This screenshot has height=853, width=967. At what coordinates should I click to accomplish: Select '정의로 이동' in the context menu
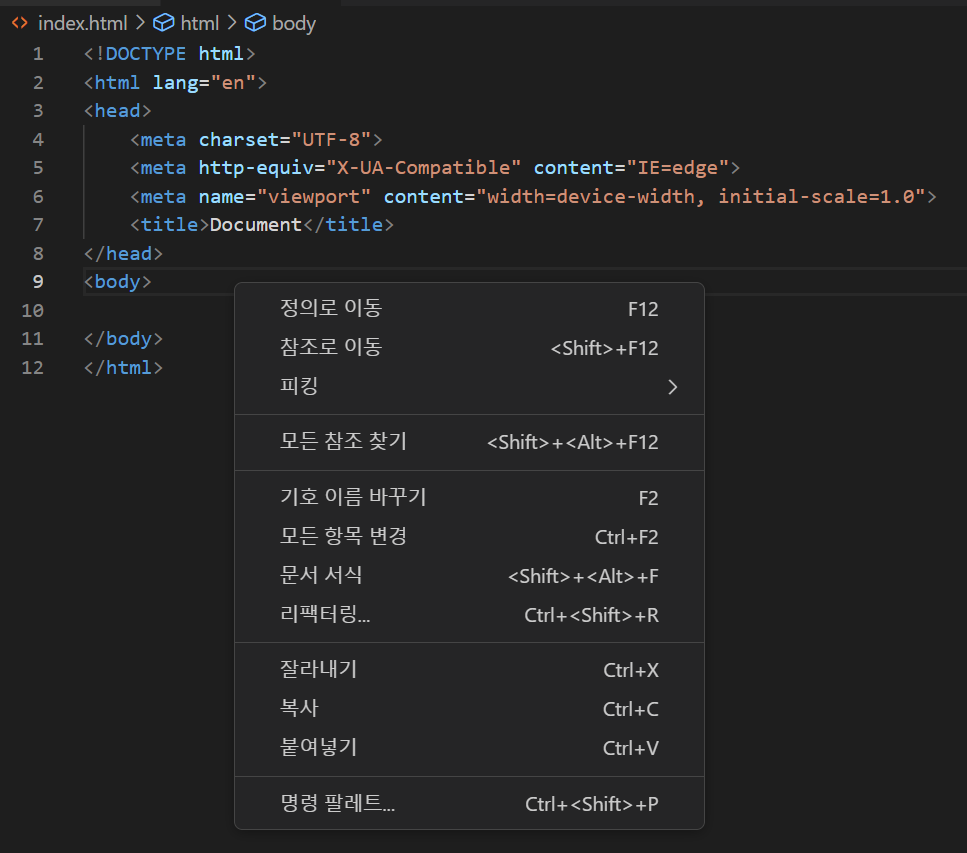pyautogui.click(x=469, y=308)
